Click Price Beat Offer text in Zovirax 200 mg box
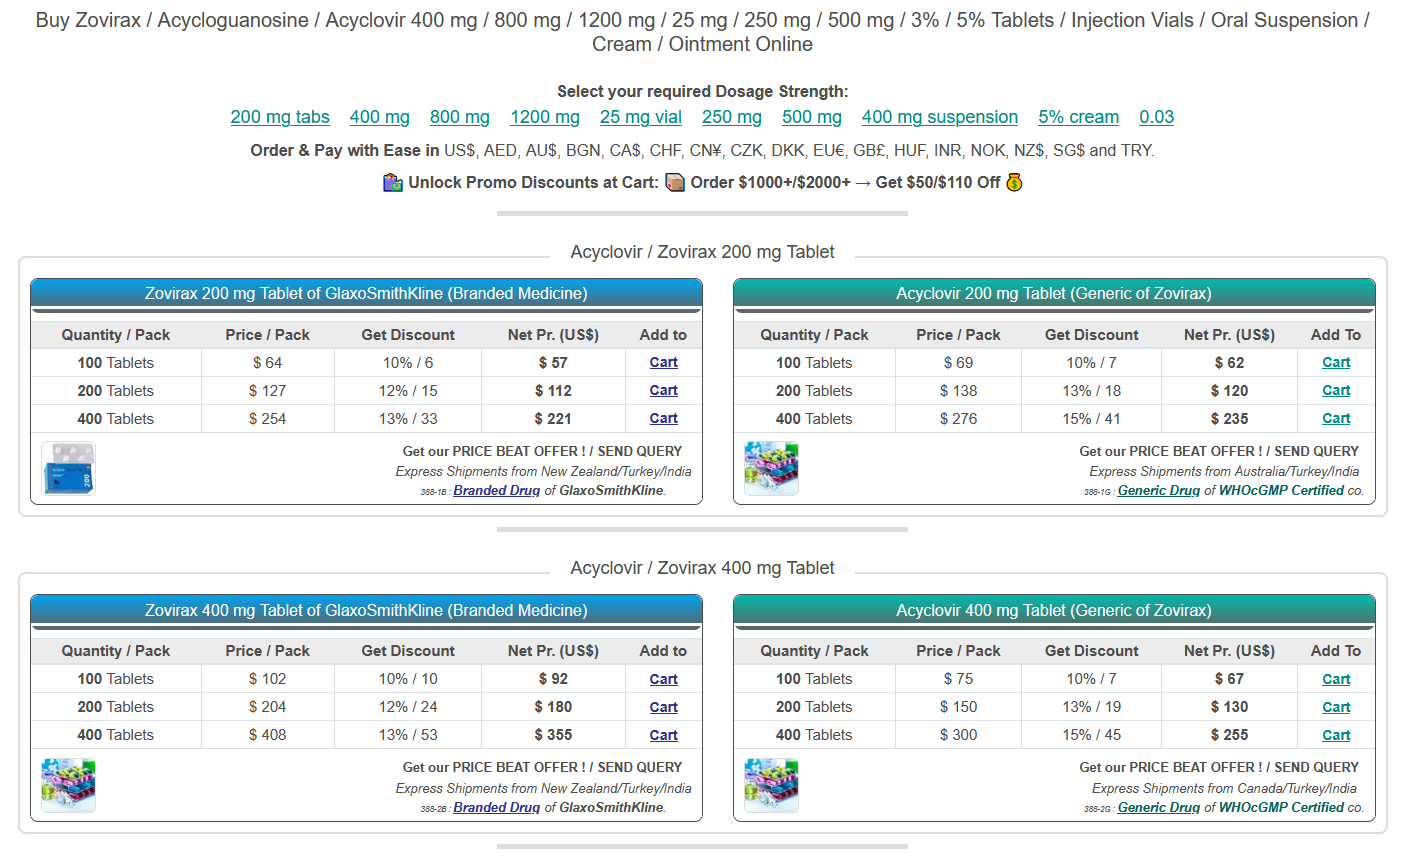 pos(542,452)
